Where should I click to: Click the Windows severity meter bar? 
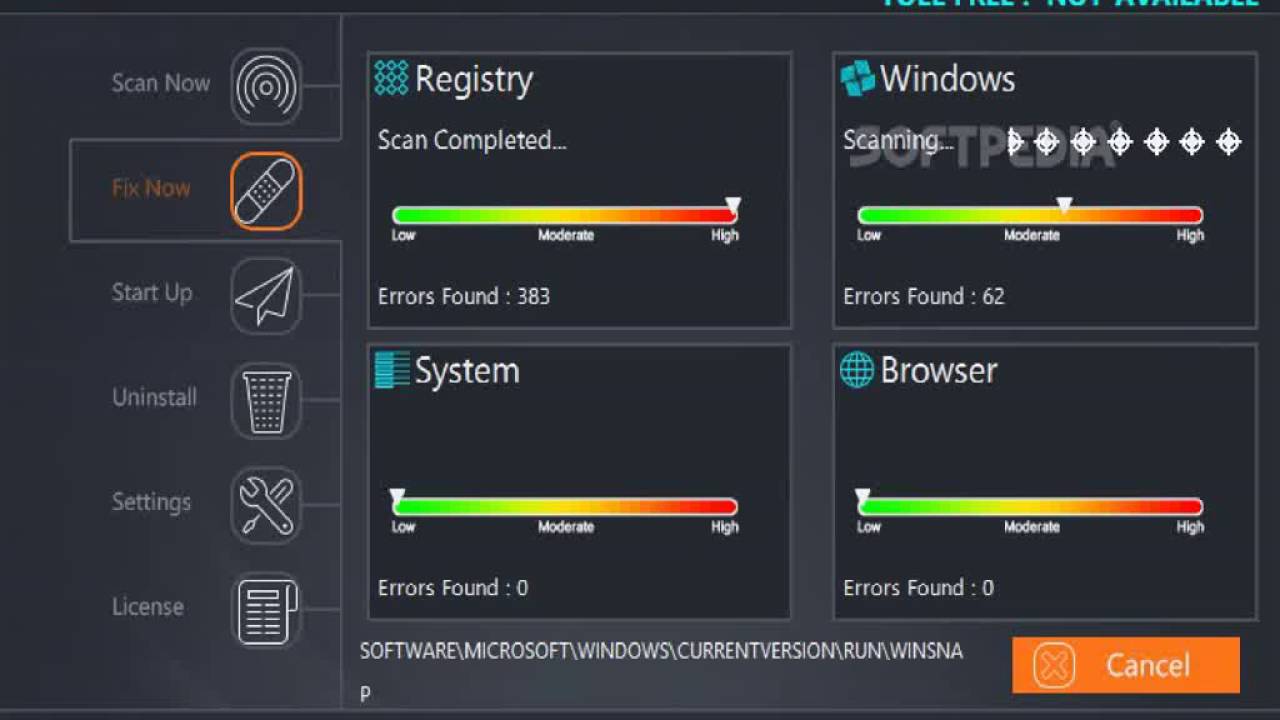[x=1030, y=215]
